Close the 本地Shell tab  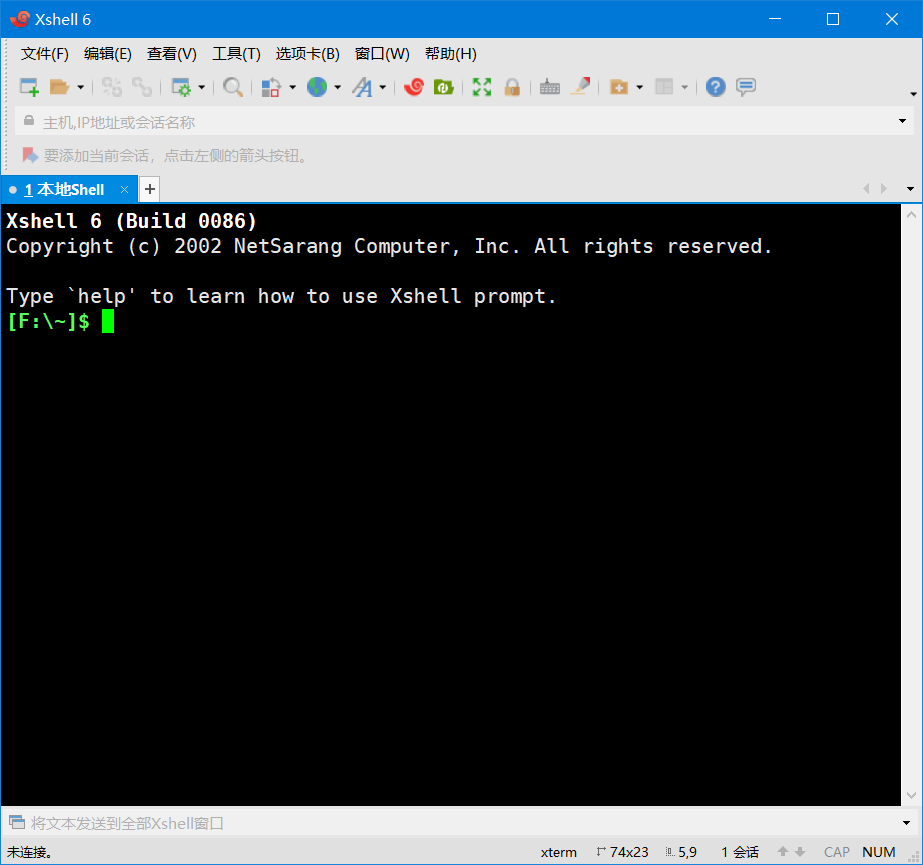pos(124,189)
